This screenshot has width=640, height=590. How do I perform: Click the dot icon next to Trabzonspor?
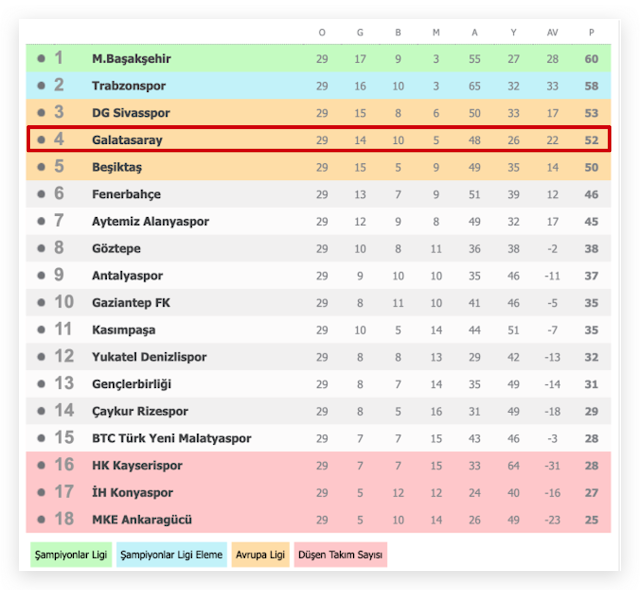(x=41, y=86)
